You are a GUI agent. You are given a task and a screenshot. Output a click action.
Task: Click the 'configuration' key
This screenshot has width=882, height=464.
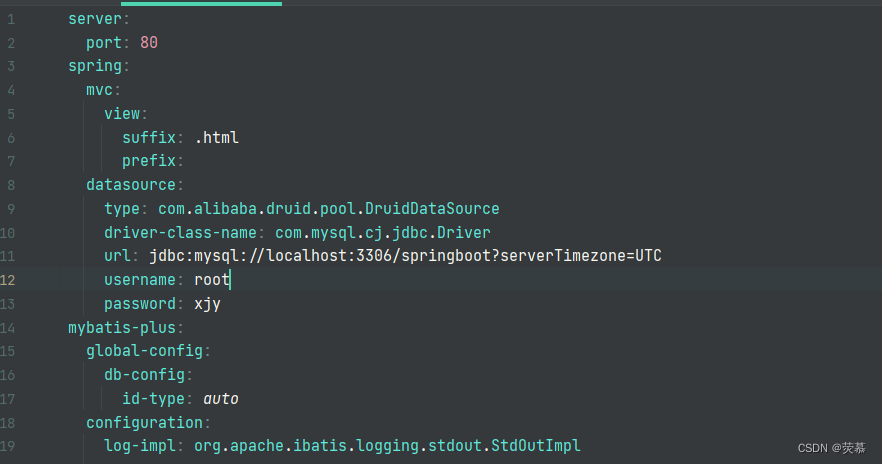pos(144,423)
